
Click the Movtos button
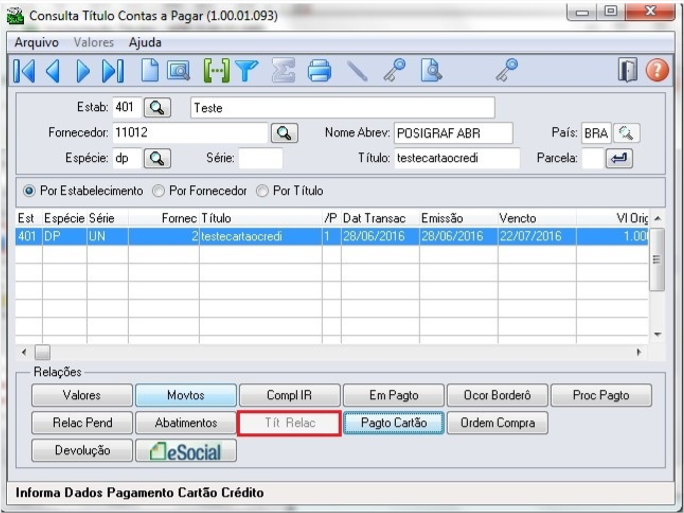(x=186, y=395)
